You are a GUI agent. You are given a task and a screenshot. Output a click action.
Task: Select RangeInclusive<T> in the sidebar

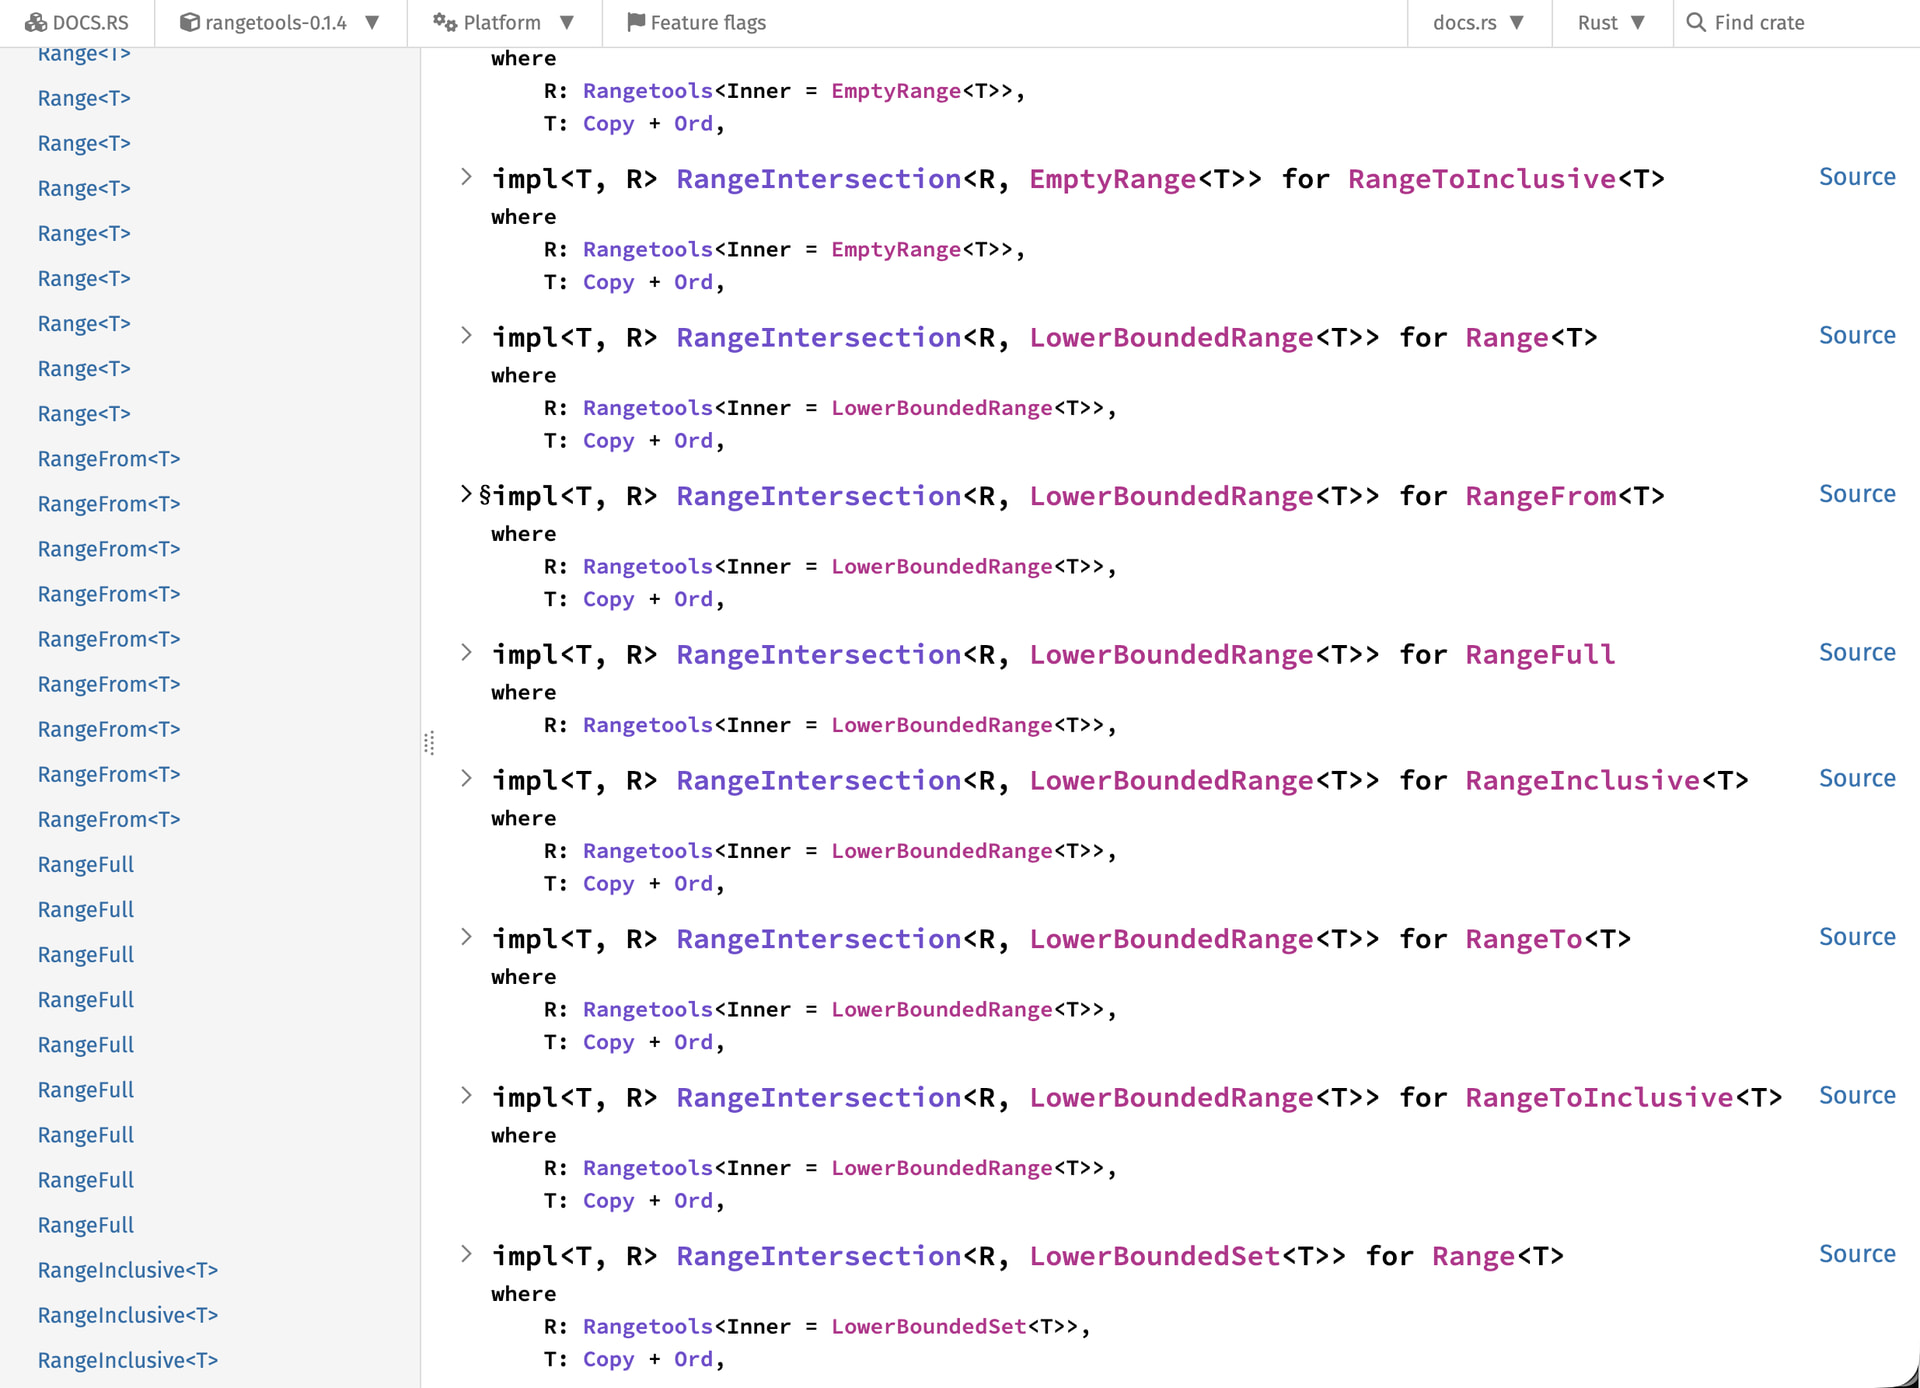[127, 1270]
